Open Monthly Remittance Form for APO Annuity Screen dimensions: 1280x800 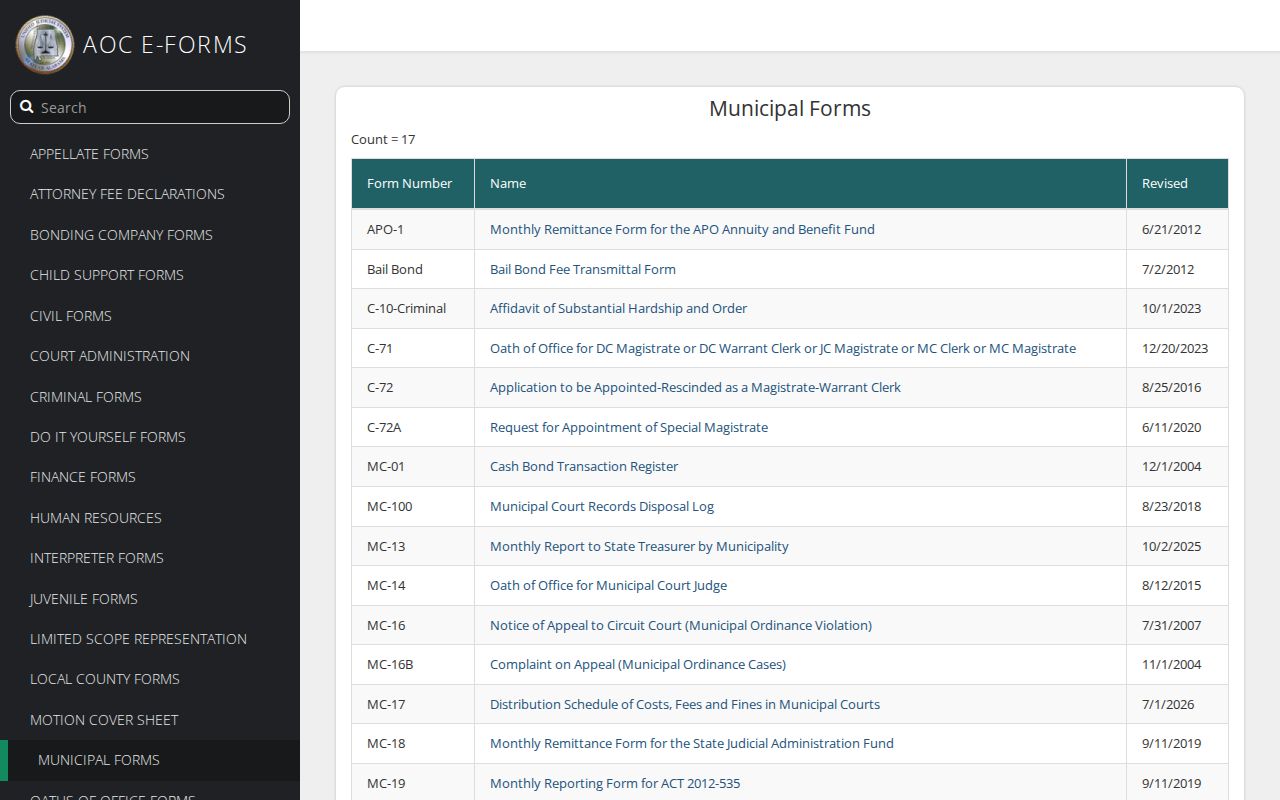coord(682,229)
